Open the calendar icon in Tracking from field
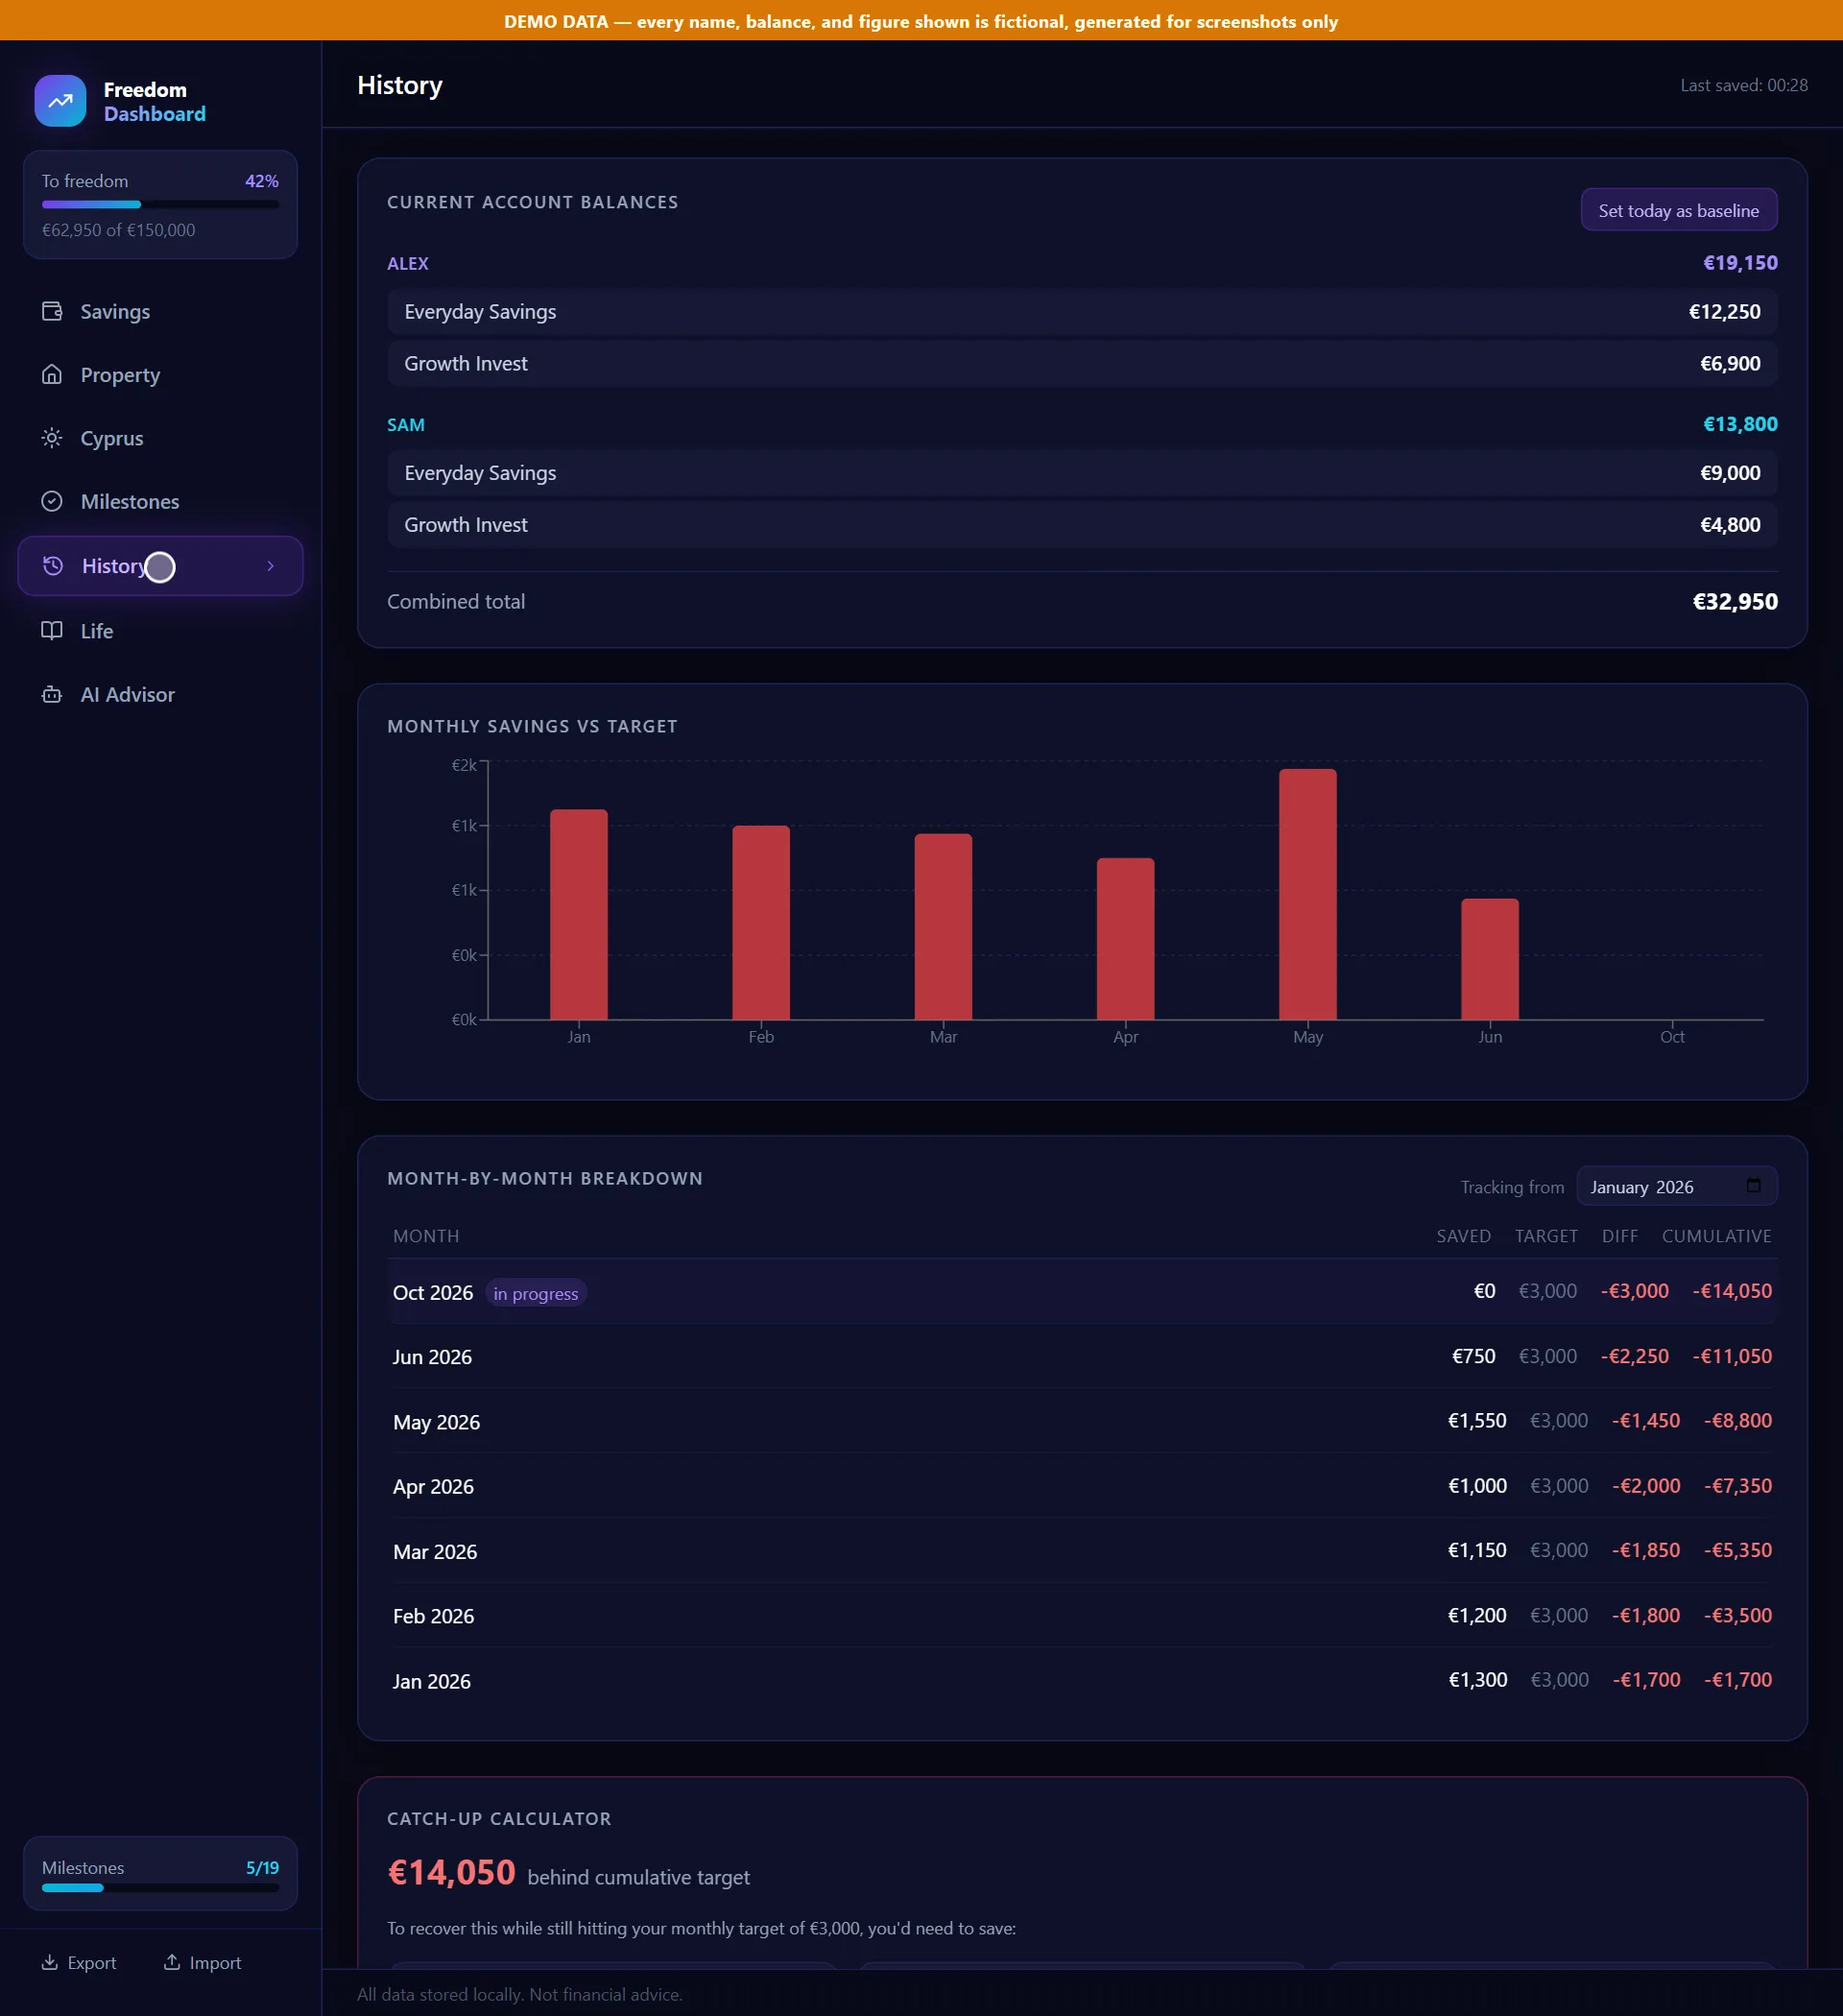The image size is (1843, 2016). [1753, 1185]
